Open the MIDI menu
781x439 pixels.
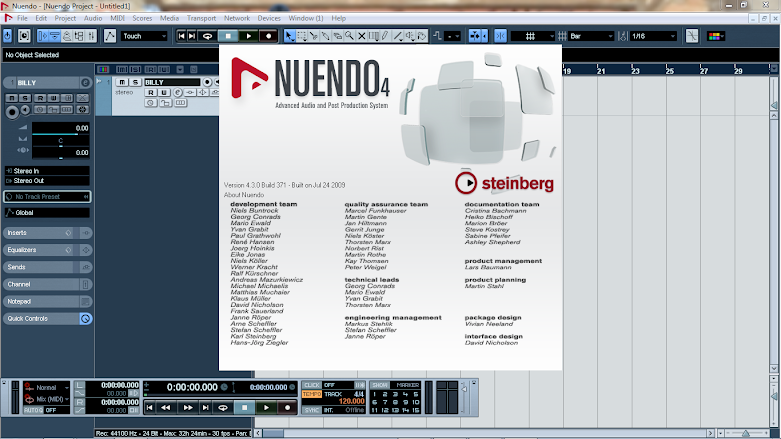click(x=118, y=18)
